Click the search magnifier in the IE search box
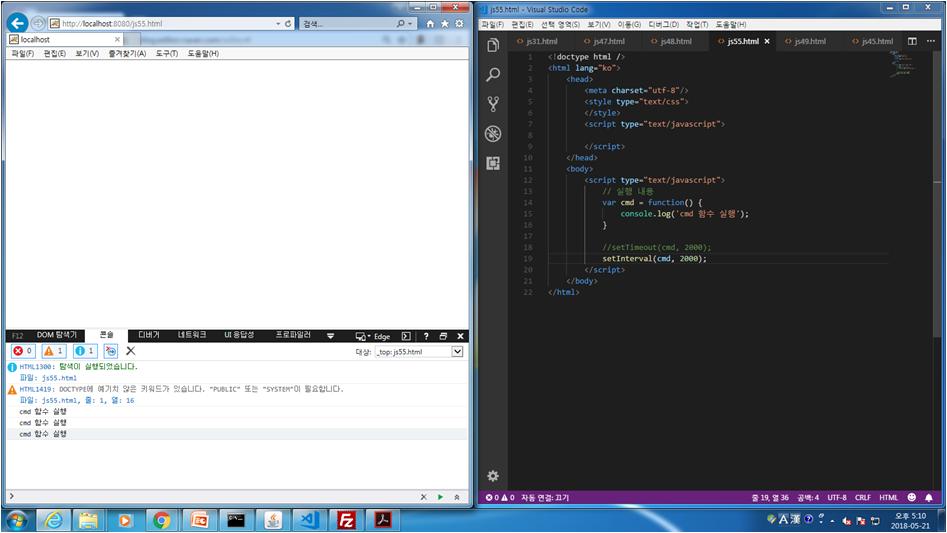Image resolution: width=947 pixels, height=533 pixels. click(400, 24)
